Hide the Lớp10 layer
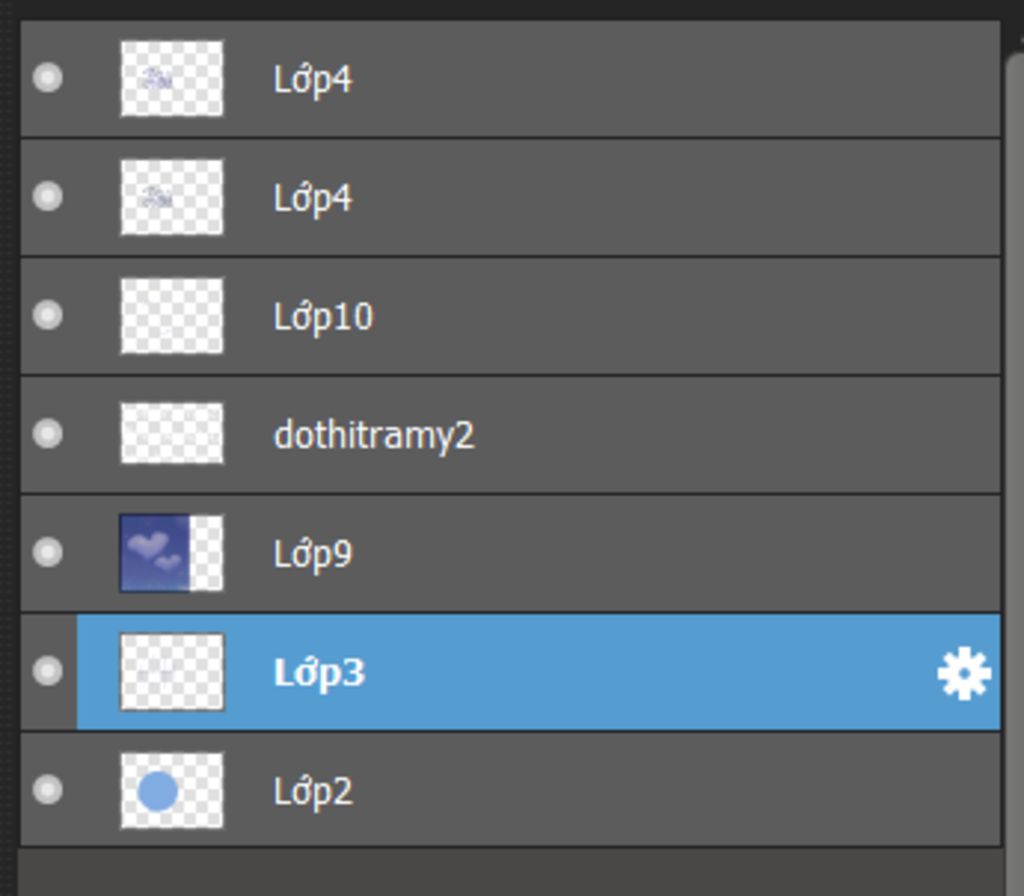1024x896 pixels. tap(48, 315)
